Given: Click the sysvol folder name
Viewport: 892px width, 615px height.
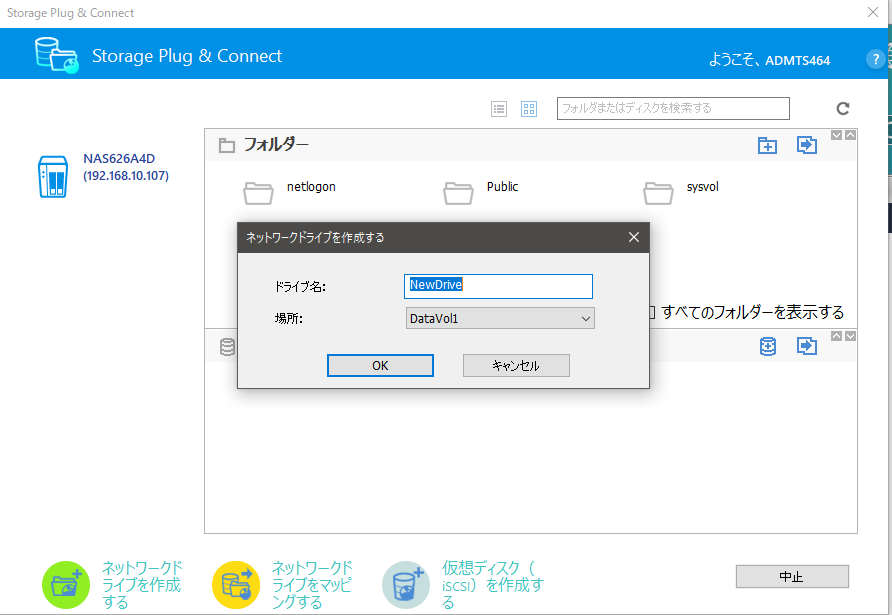Looking at the screenshot, I should [703, 187].
